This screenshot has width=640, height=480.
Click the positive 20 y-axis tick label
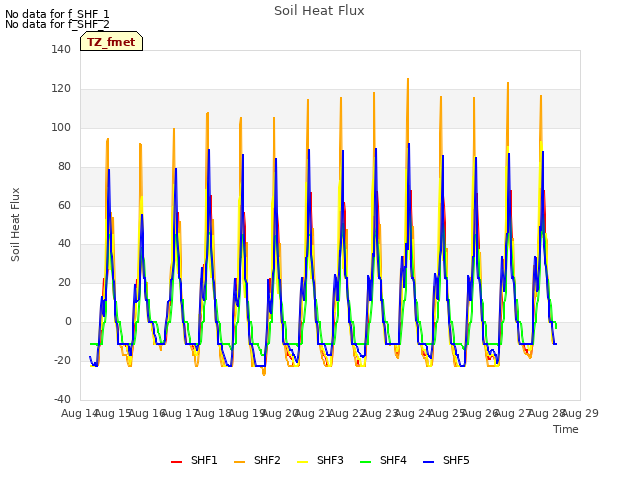click(x=64, y=282)
